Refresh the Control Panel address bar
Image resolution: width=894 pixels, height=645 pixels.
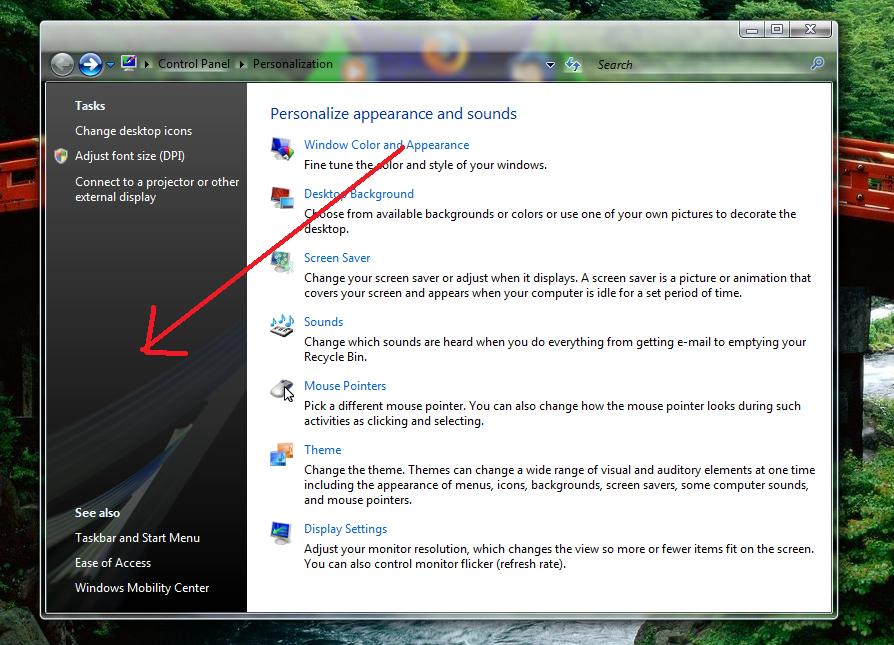click(x=572, y=64)
